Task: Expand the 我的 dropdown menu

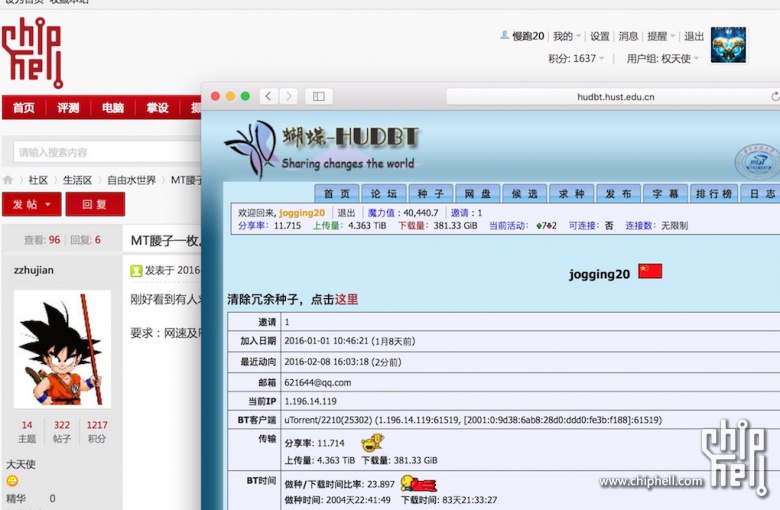Action: pyautogui.click(x=567, y=36)
